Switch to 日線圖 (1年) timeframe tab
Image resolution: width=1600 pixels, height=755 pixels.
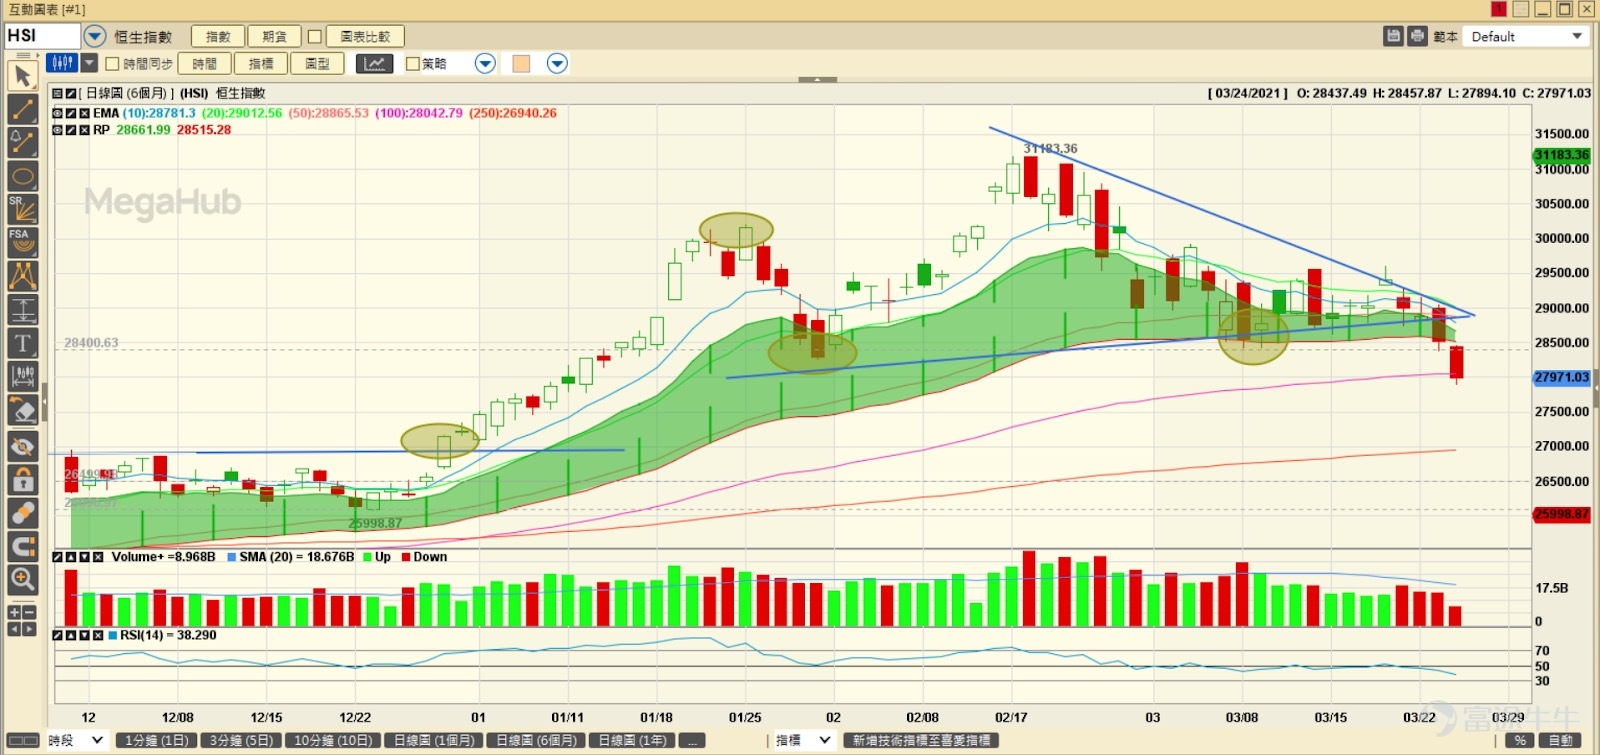[x=632, y=741]
